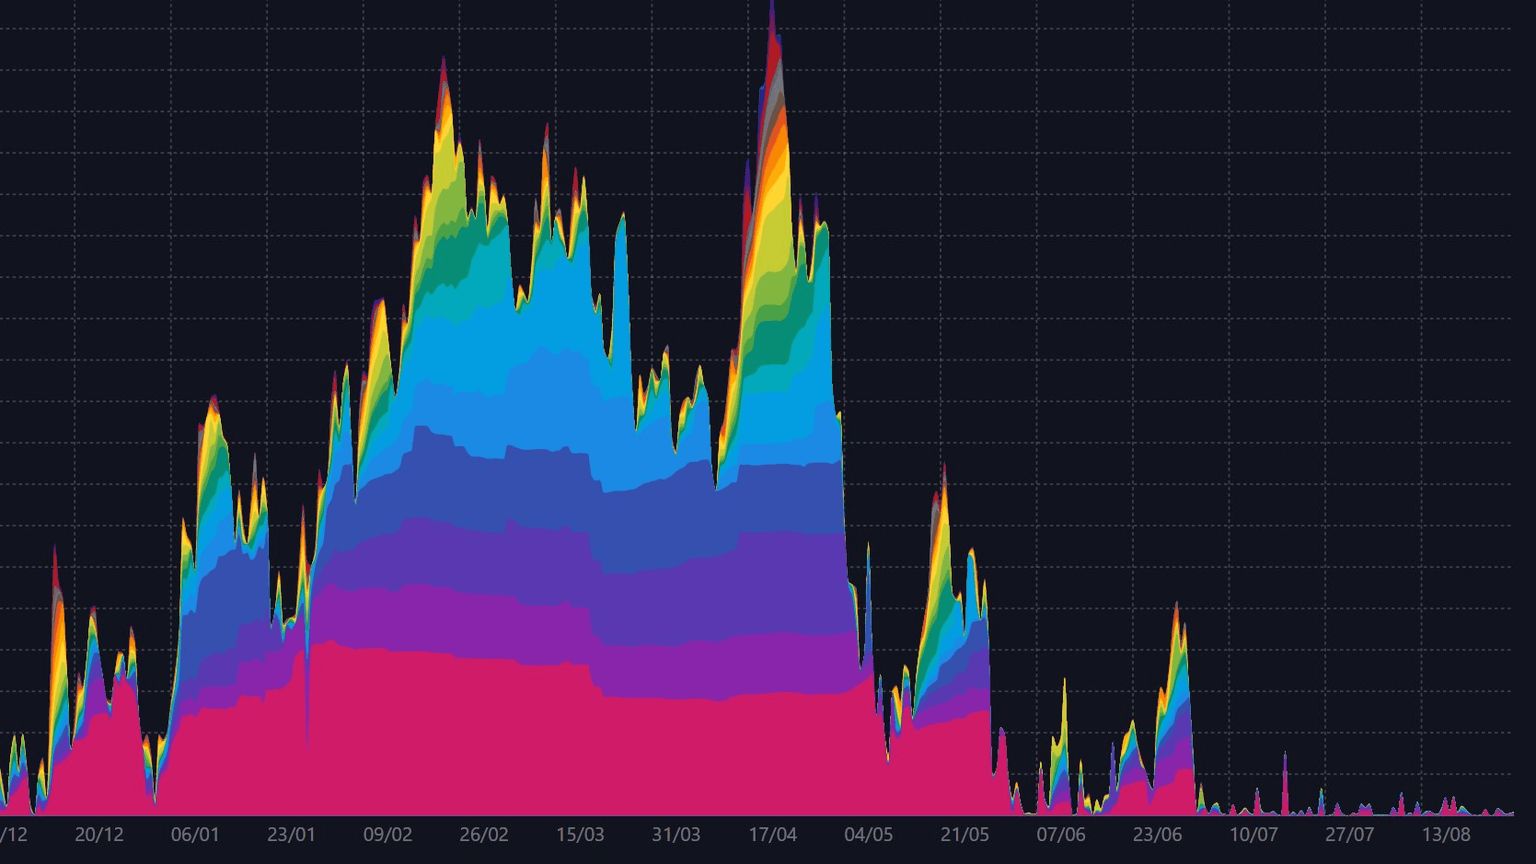Click the 21/05 axis label
The height and width of the screenshot is (864, 1536).
(x=963, y=831)
